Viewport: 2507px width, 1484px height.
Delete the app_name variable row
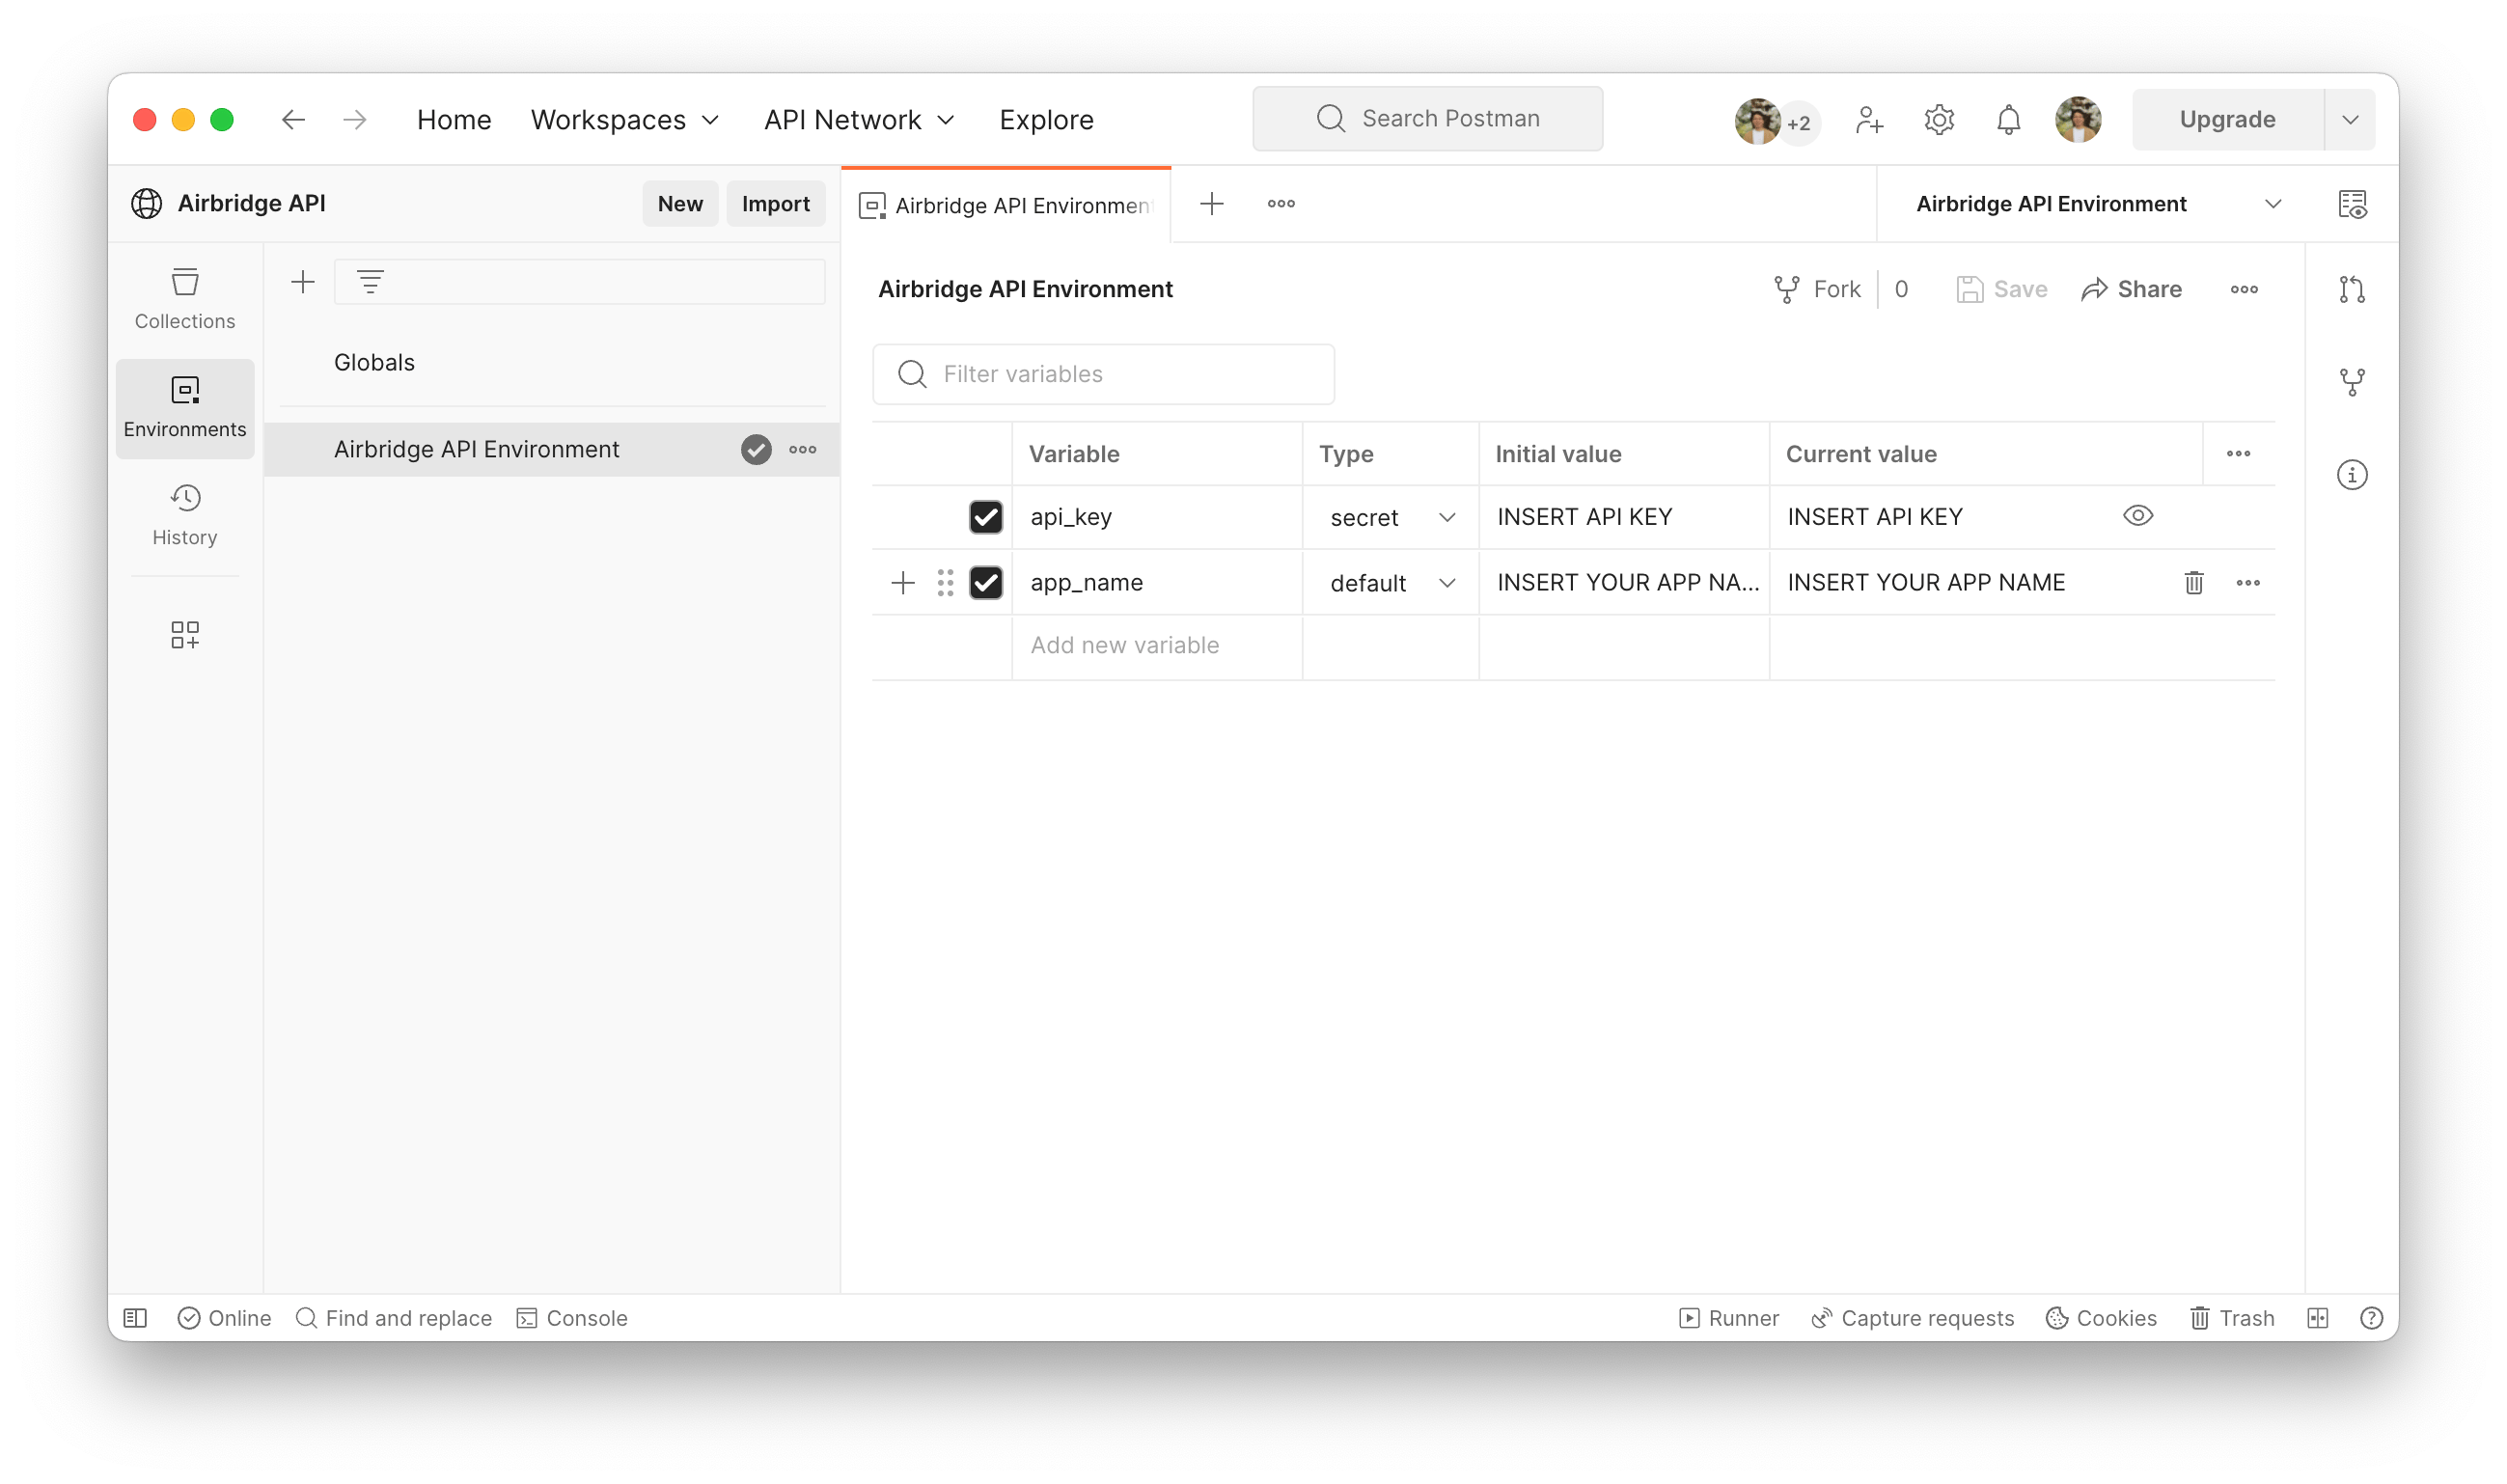pyautogui.click(x=2194, y=583)
